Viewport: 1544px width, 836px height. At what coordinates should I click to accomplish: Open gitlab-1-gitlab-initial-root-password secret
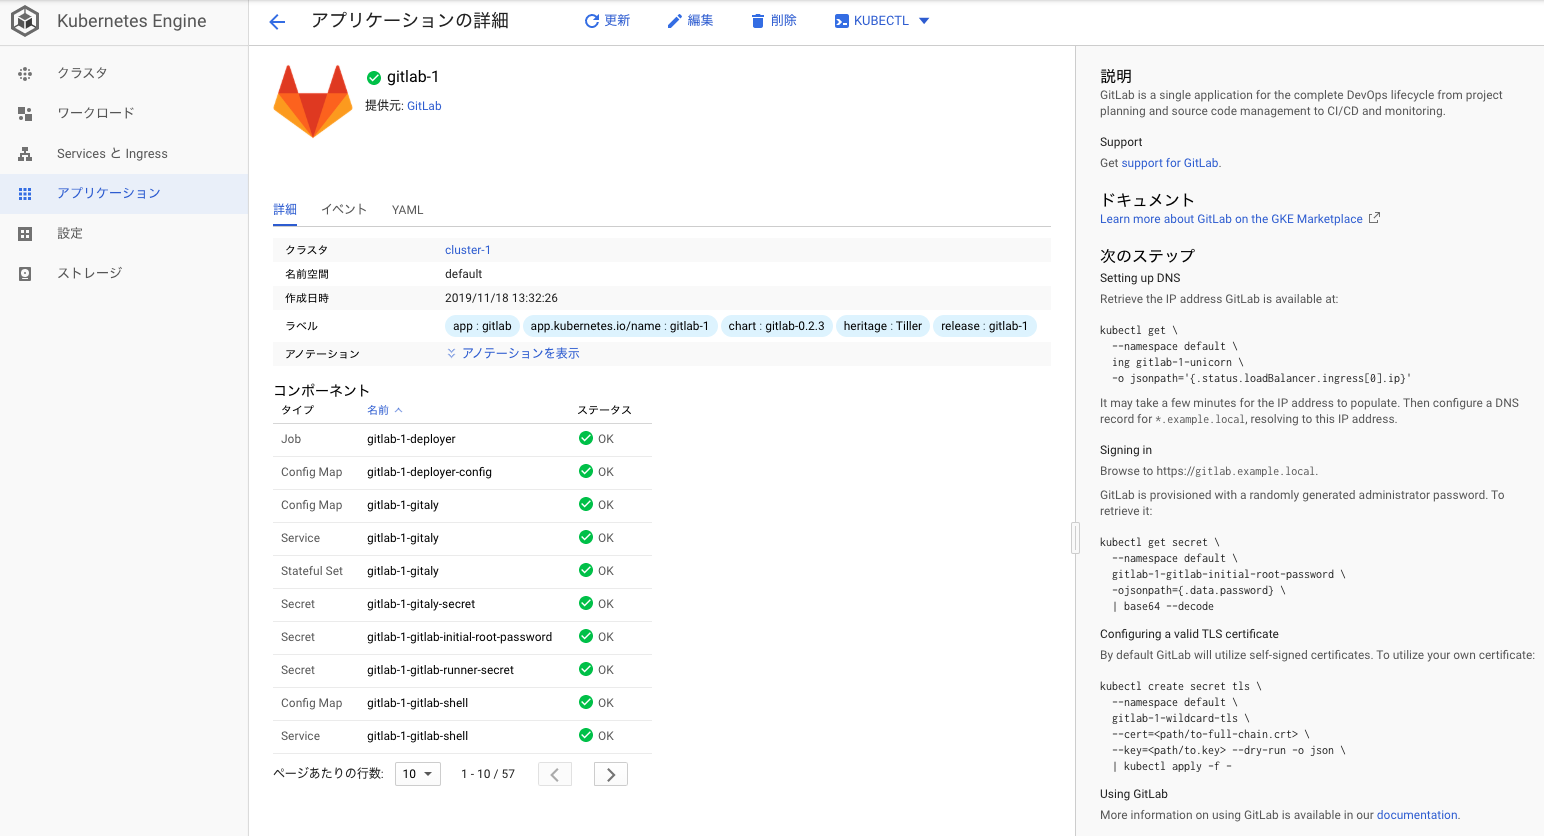point(459,637)
